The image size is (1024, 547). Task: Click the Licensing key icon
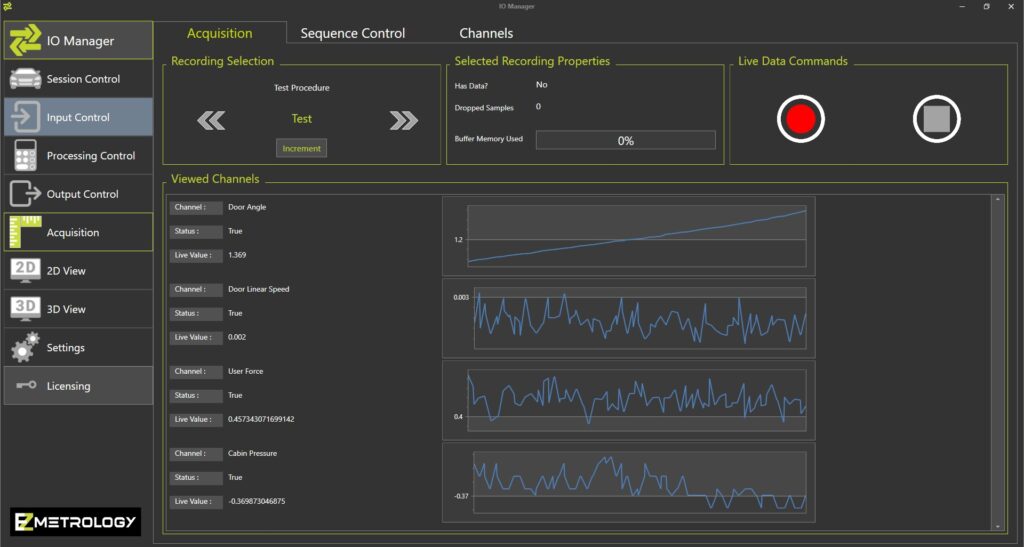pyautogui.click(x=25, y=386)
